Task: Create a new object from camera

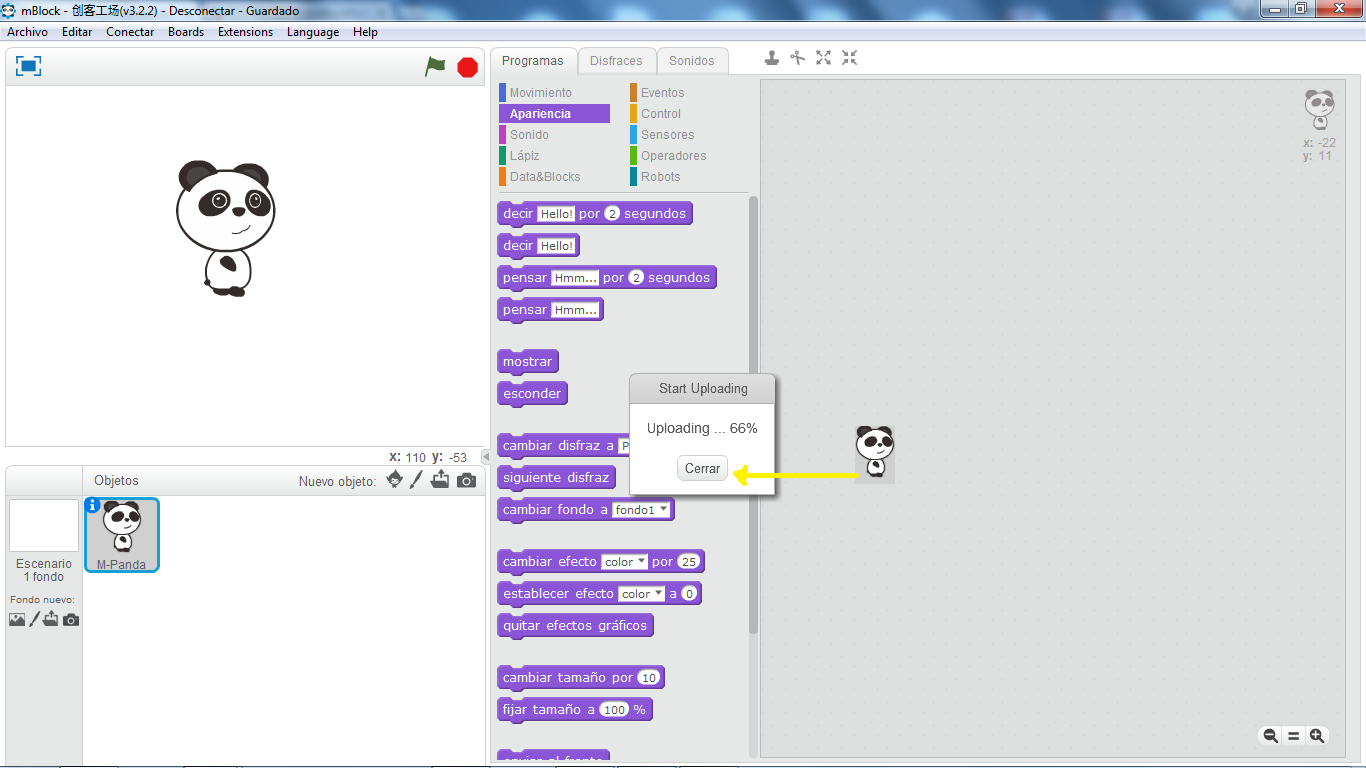Action: pos(466,481)
